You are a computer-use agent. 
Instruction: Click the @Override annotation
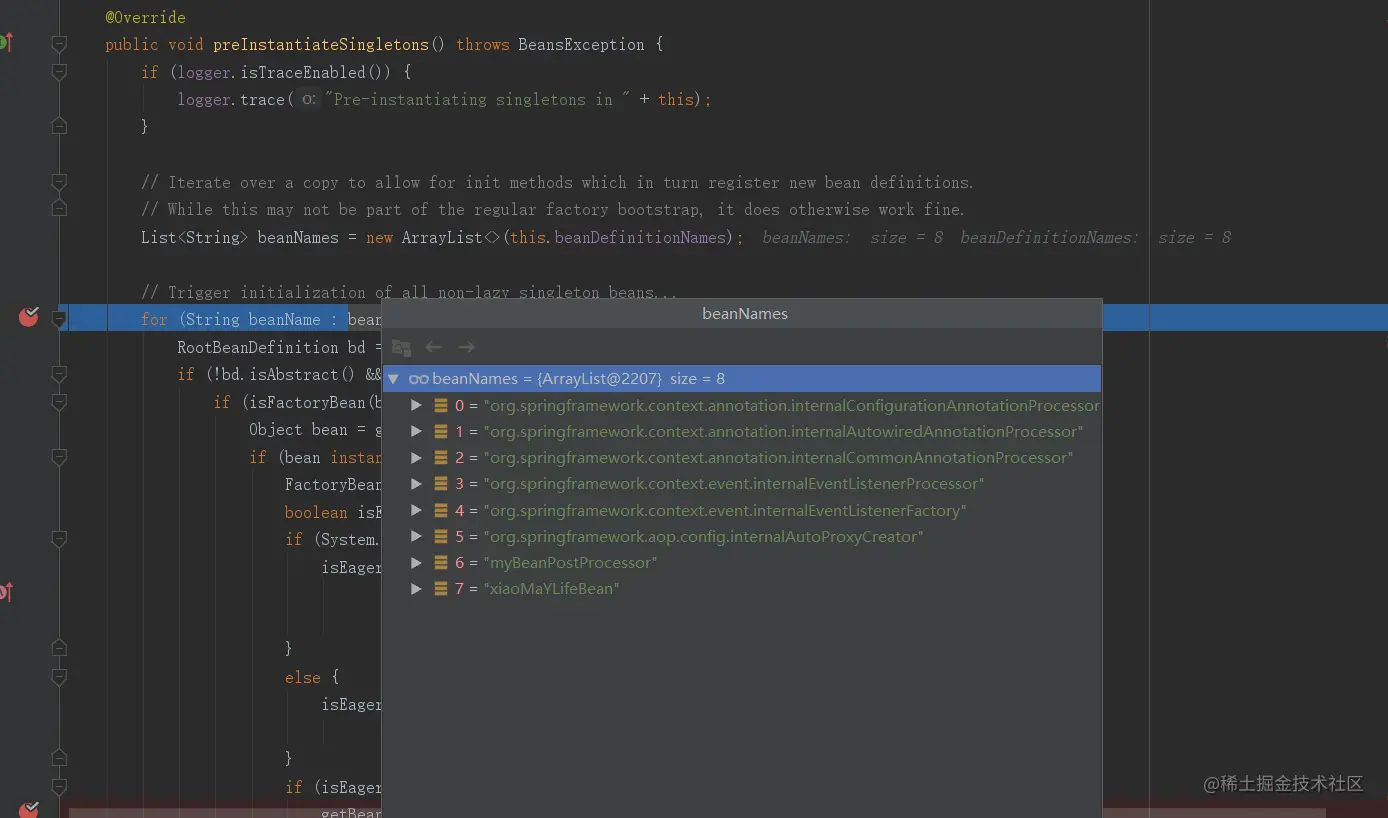(146, 17)
